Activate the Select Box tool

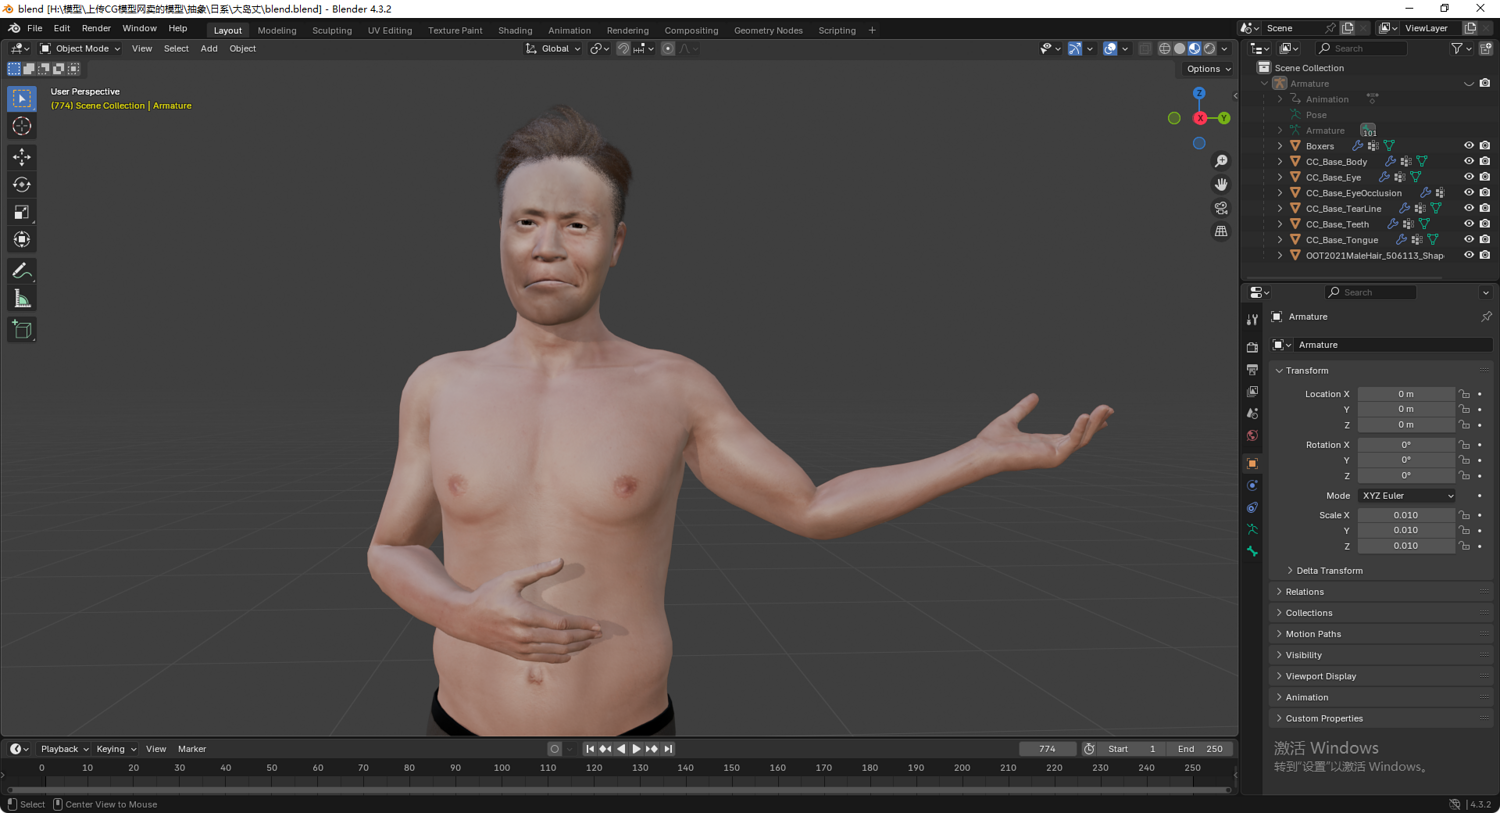tap(22, 98)
